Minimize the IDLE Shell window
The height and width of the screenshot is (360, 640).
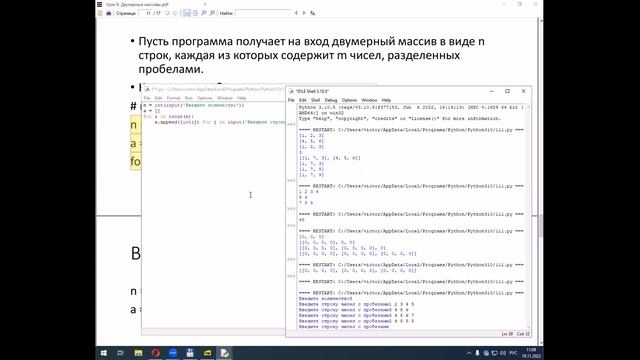coord(491,91)
